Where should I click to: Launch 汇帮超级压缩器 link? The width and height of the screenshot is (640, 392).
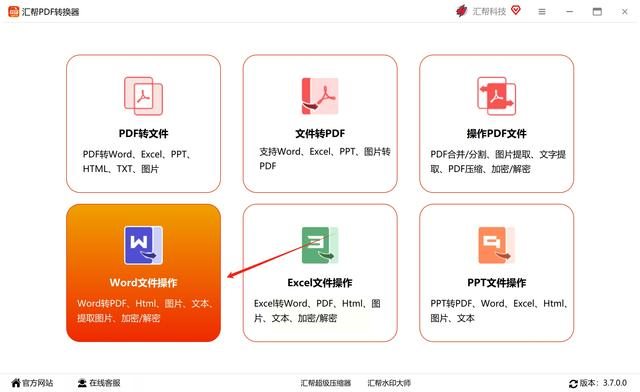326,383
